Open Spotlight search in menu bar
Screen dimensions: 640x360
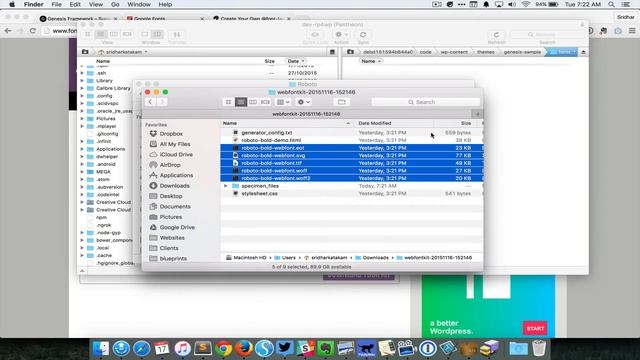click(611, 4)
